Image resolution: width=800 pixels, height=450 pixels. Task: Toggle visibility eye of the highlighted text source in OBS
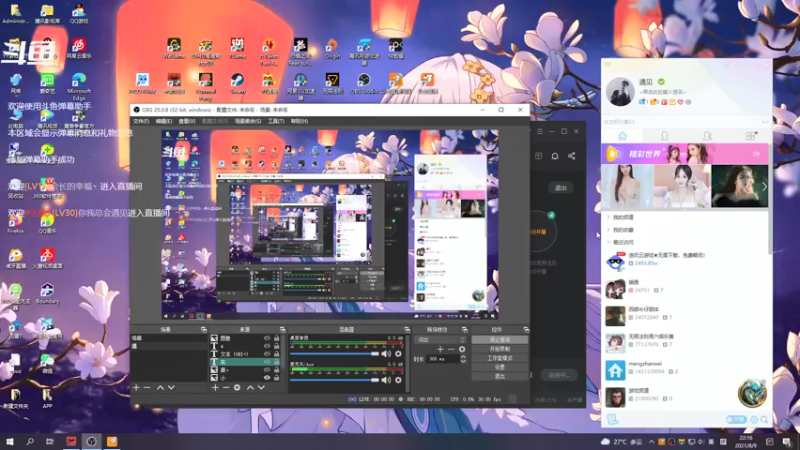[267, 362]
